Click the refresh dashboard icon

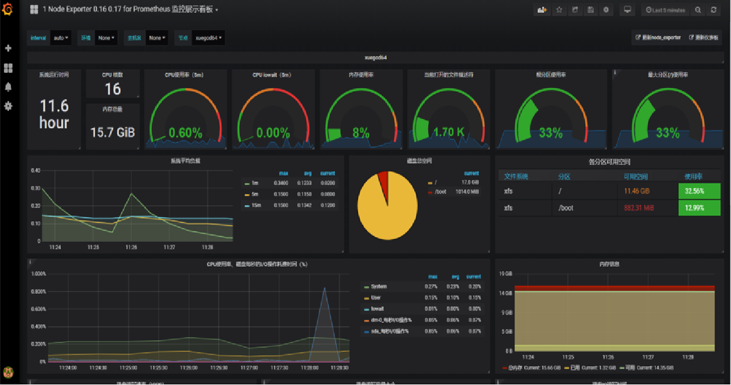tap(713, 10)
